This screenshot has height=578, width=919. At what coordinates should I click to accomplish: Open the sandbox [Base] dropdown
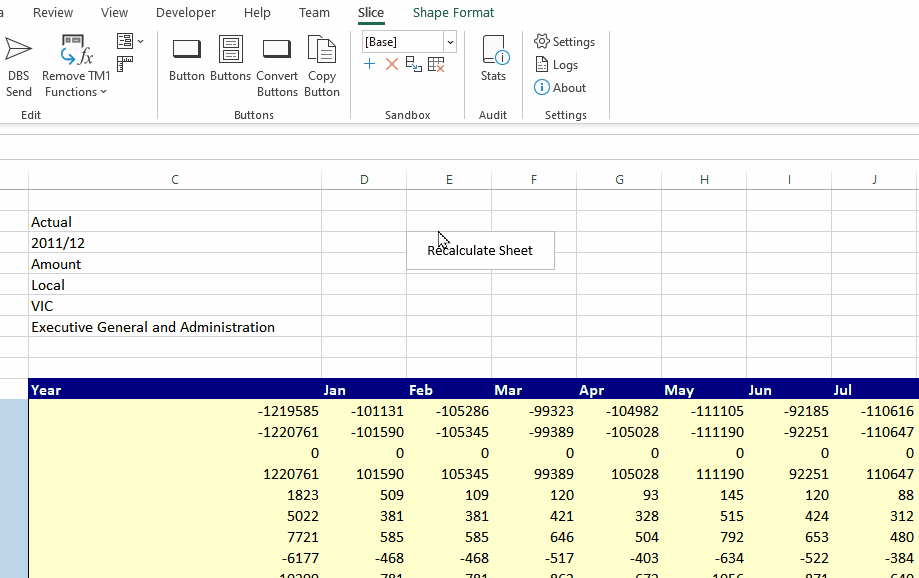click(450, 42)
